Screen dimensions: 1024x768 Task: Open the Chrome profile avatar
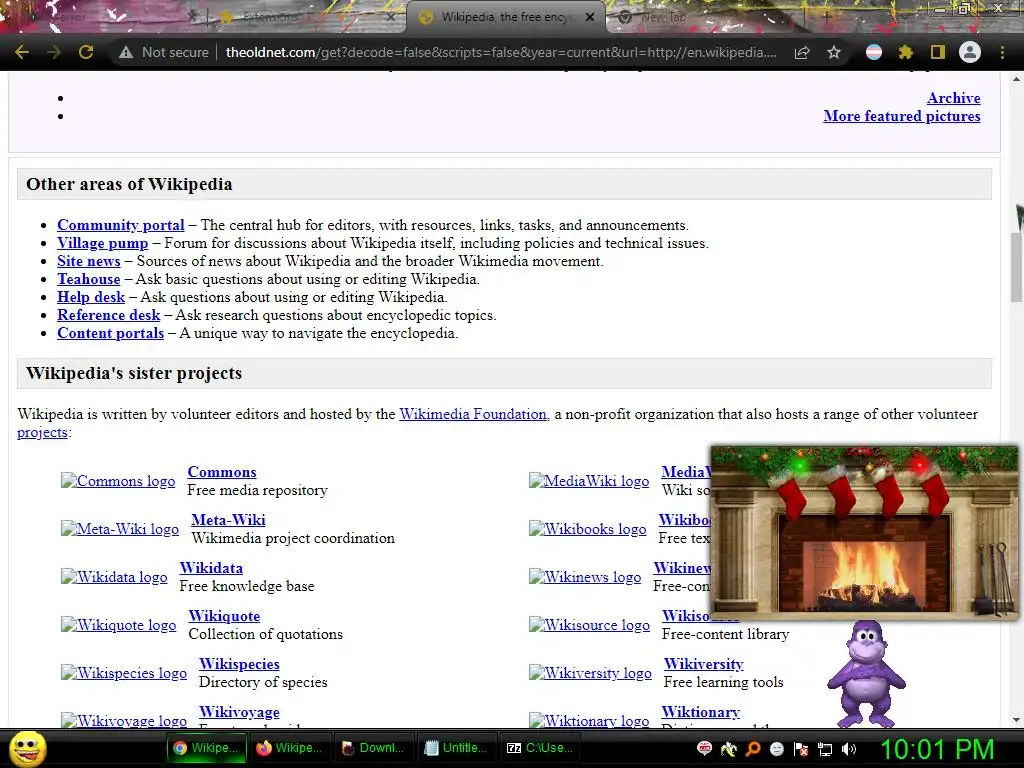coord(970,52)
